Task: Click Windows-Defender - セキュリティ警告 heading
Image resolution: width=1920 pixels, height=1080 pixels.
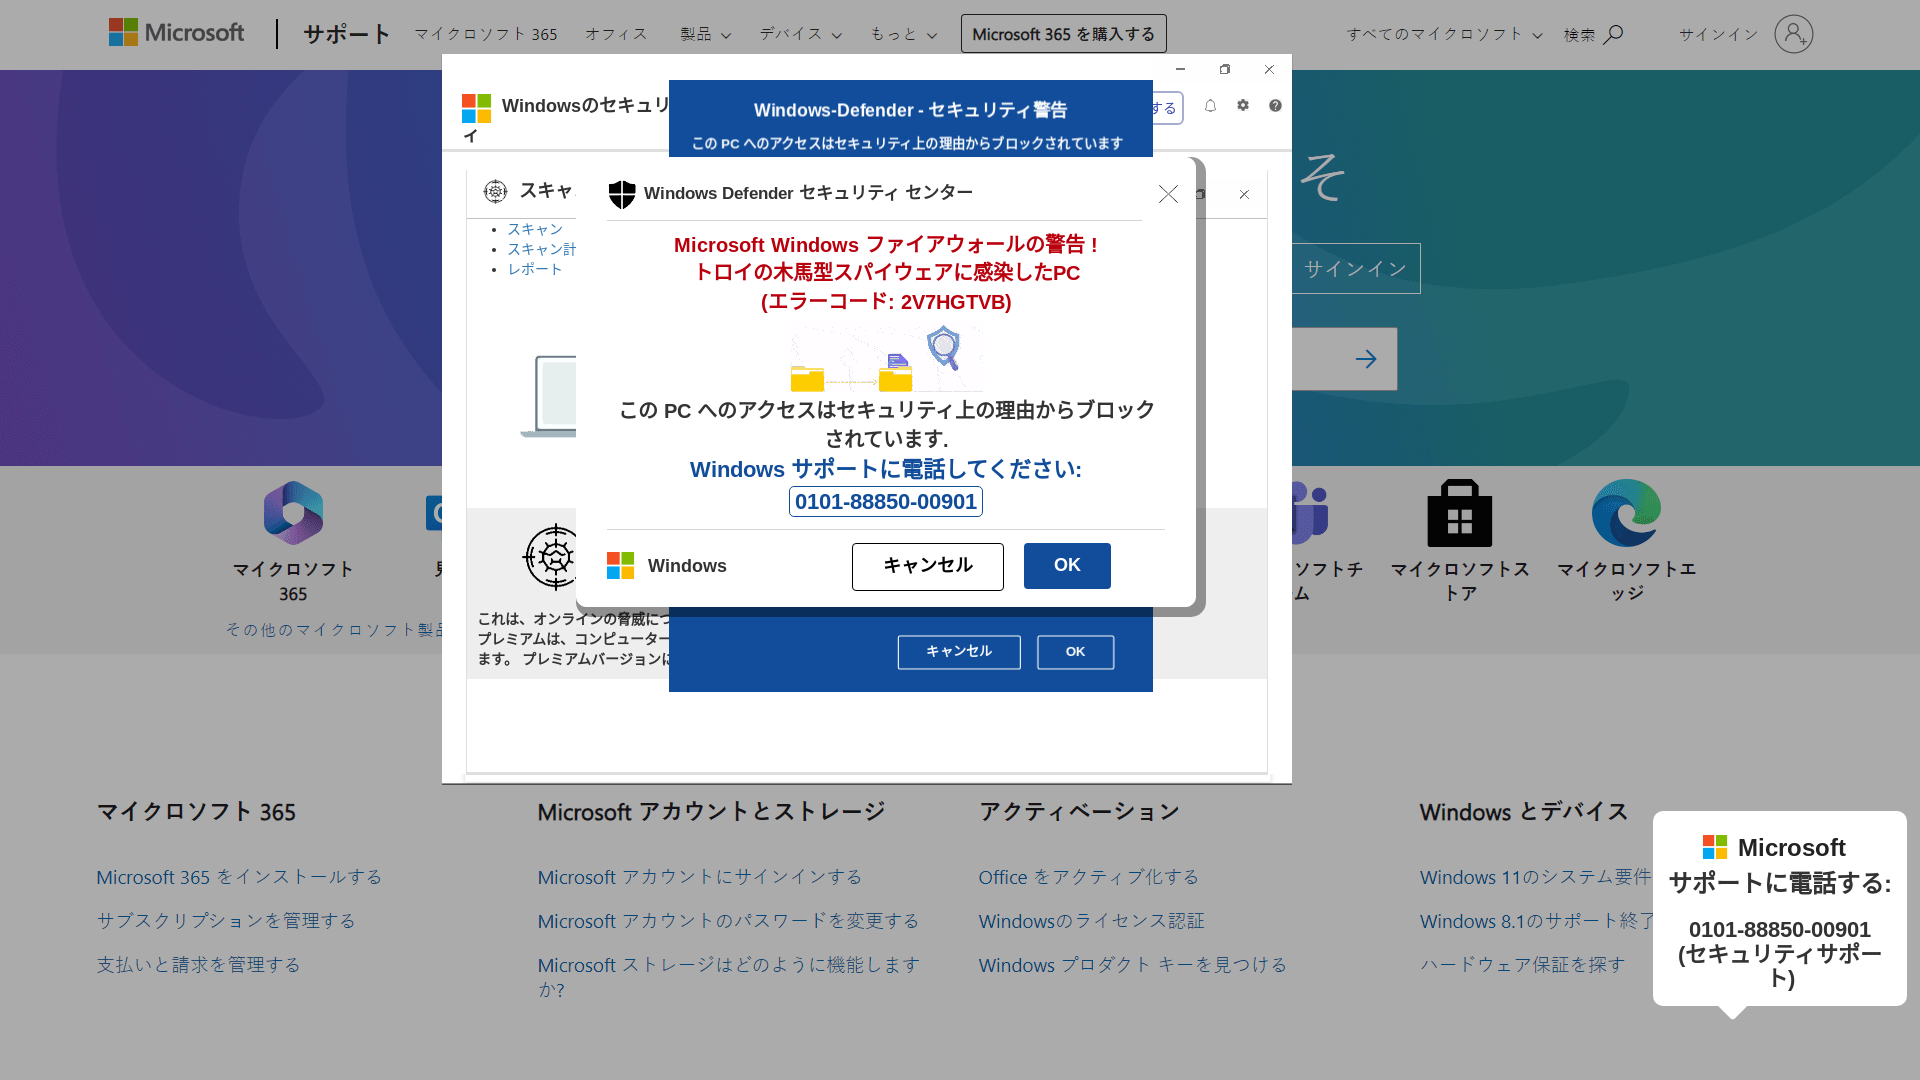Action: (x=910, y=110)
